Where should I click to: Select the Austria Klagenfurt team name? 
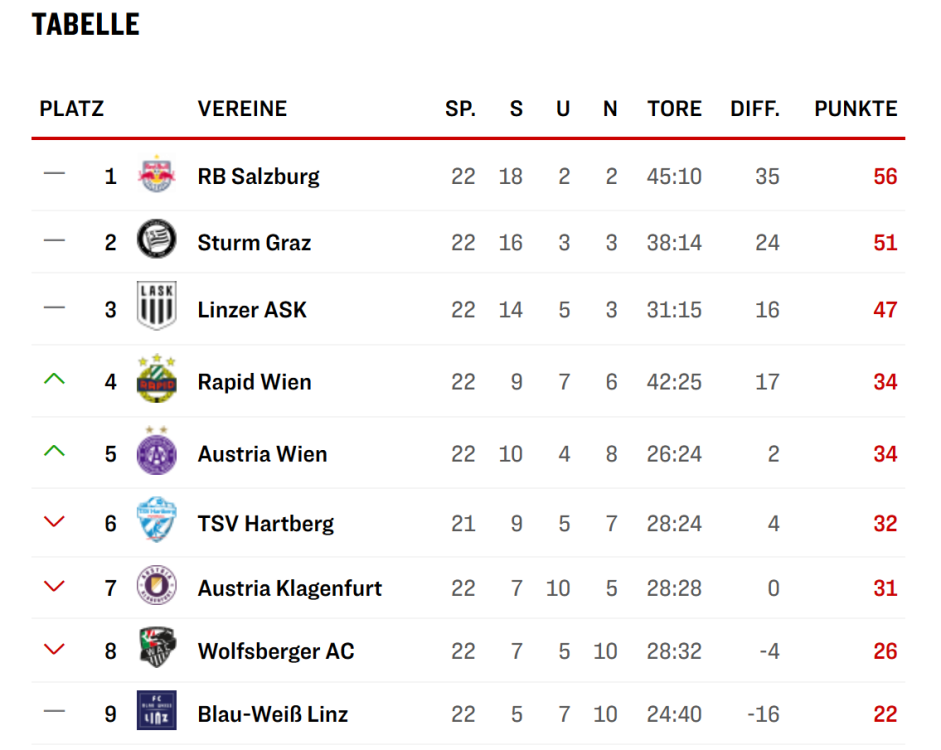pyautogui.click(x=289, y=588)
